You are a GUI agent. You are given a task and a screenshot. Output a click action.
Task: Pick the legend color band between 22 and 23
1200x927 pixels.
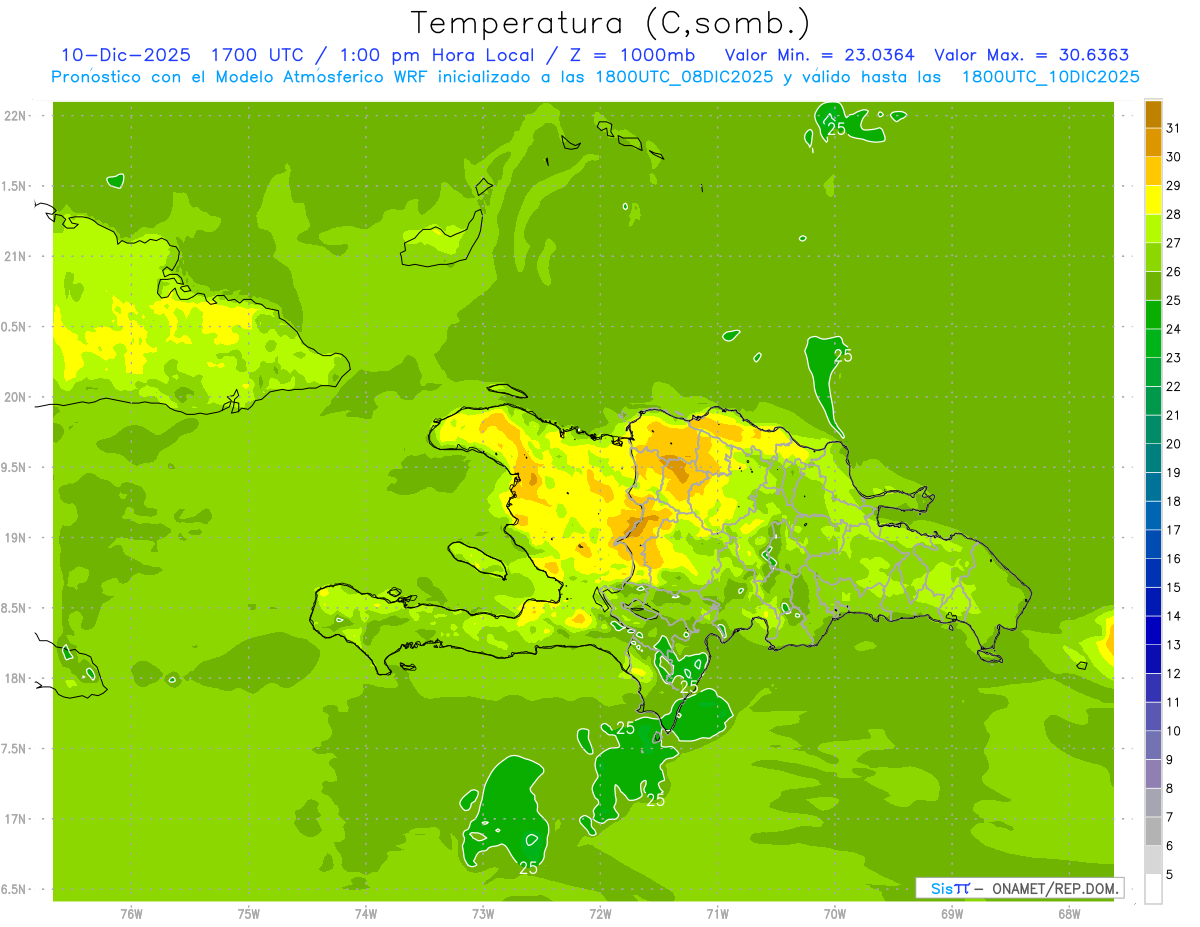pos(1153,372)
